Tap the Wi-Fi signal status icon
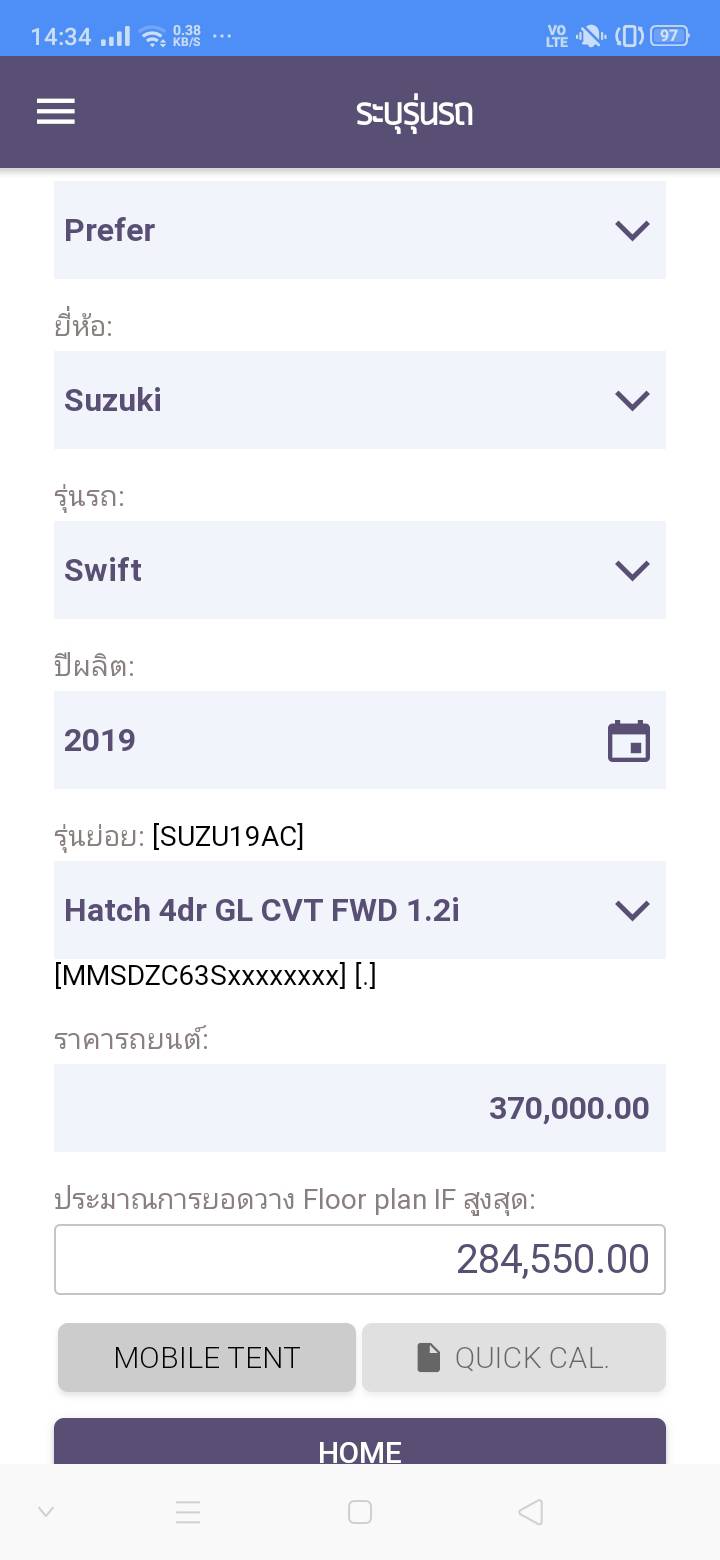Screen dimensions: 720x1560 tap(153, 37)
